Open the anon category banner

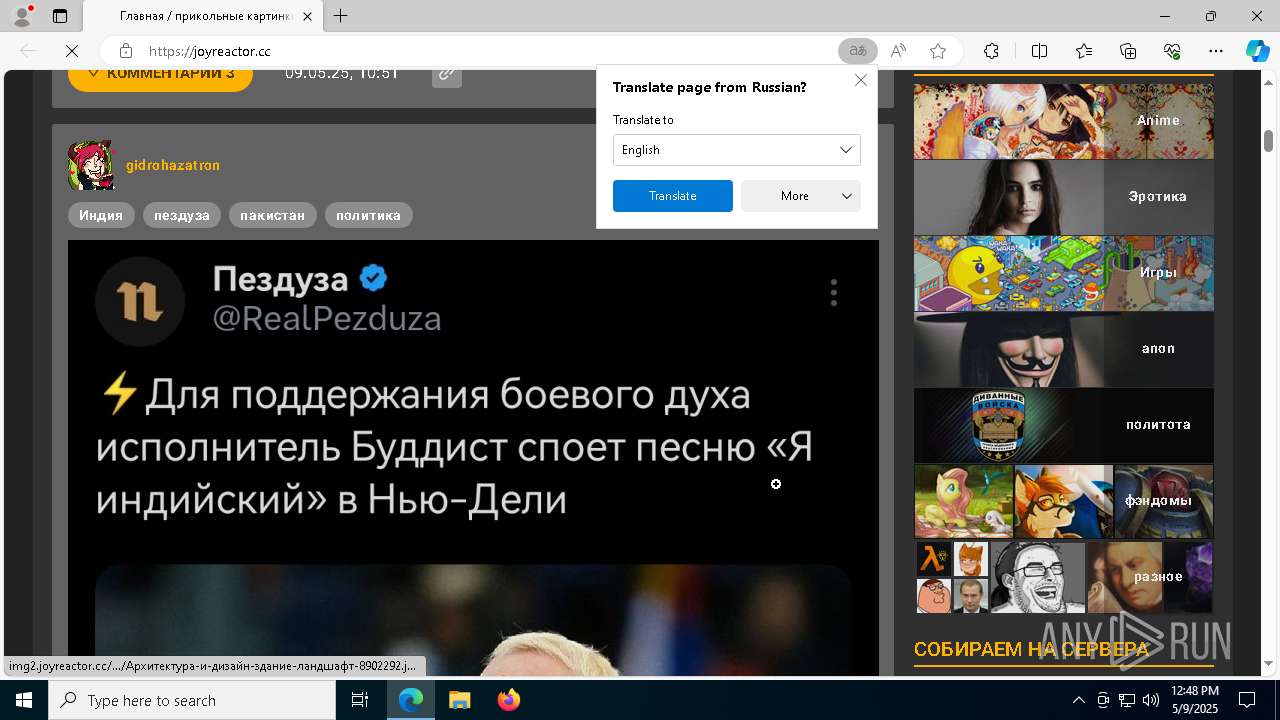1063,349
